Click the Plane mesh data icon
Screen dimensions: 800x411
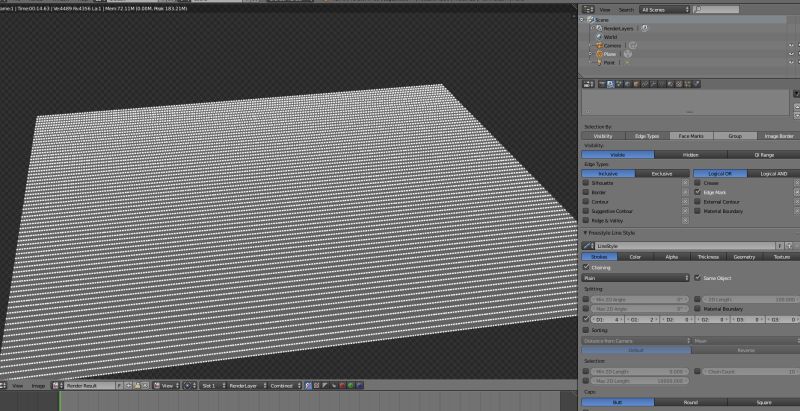628,54
